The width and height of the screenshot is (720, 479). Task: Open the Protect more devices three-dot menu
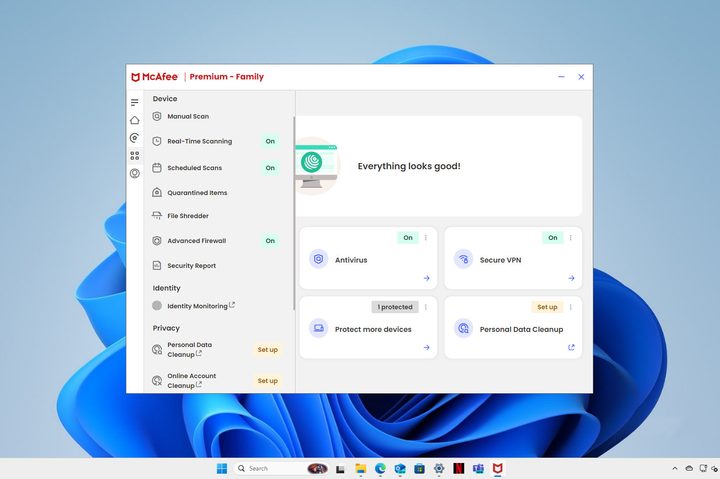pyautogui.click(x=426, y=307)
